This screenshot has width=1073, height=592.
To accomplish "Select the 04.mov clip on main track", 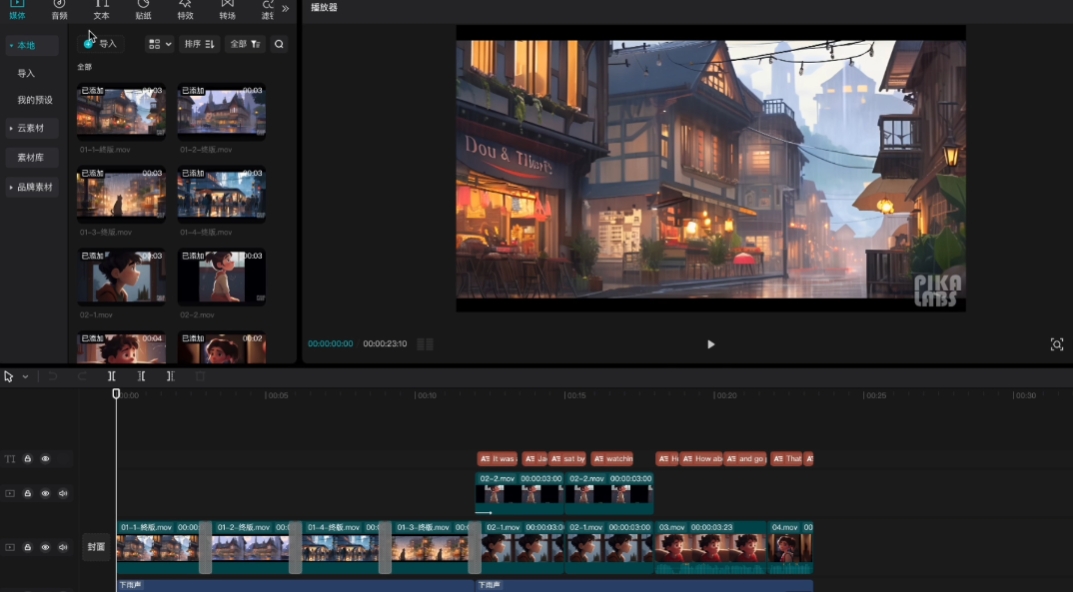I will 790,548.
